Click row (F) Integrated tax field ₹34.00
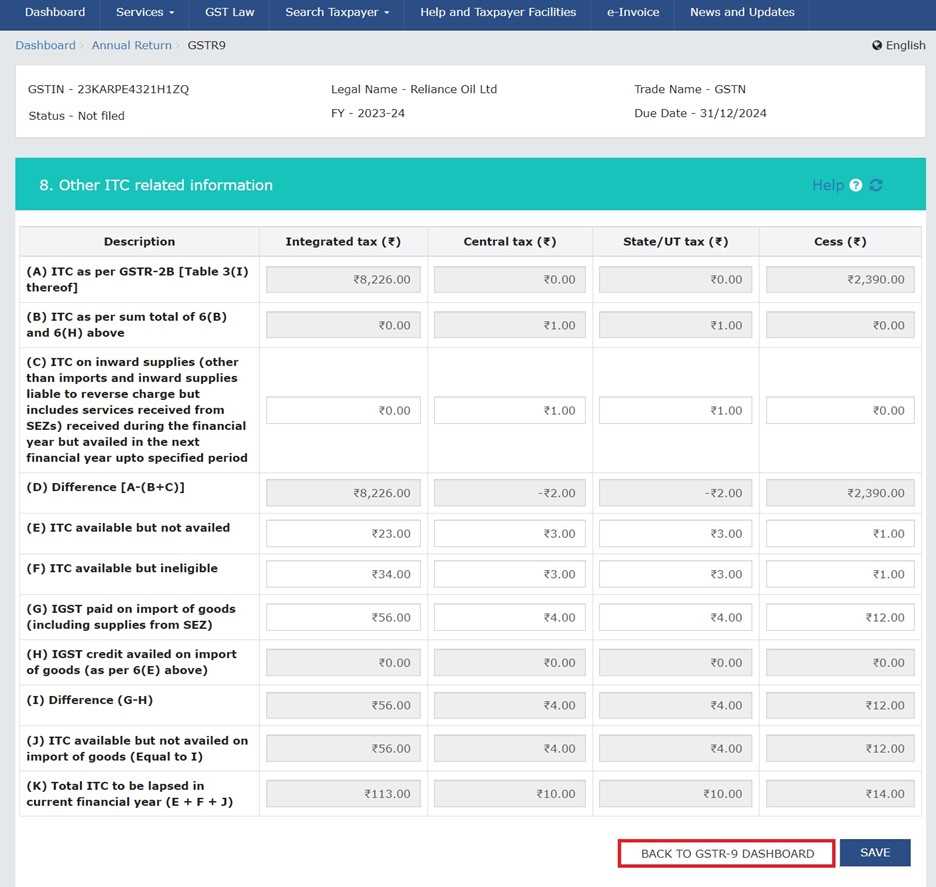936x887 pixels. [343, 574]
